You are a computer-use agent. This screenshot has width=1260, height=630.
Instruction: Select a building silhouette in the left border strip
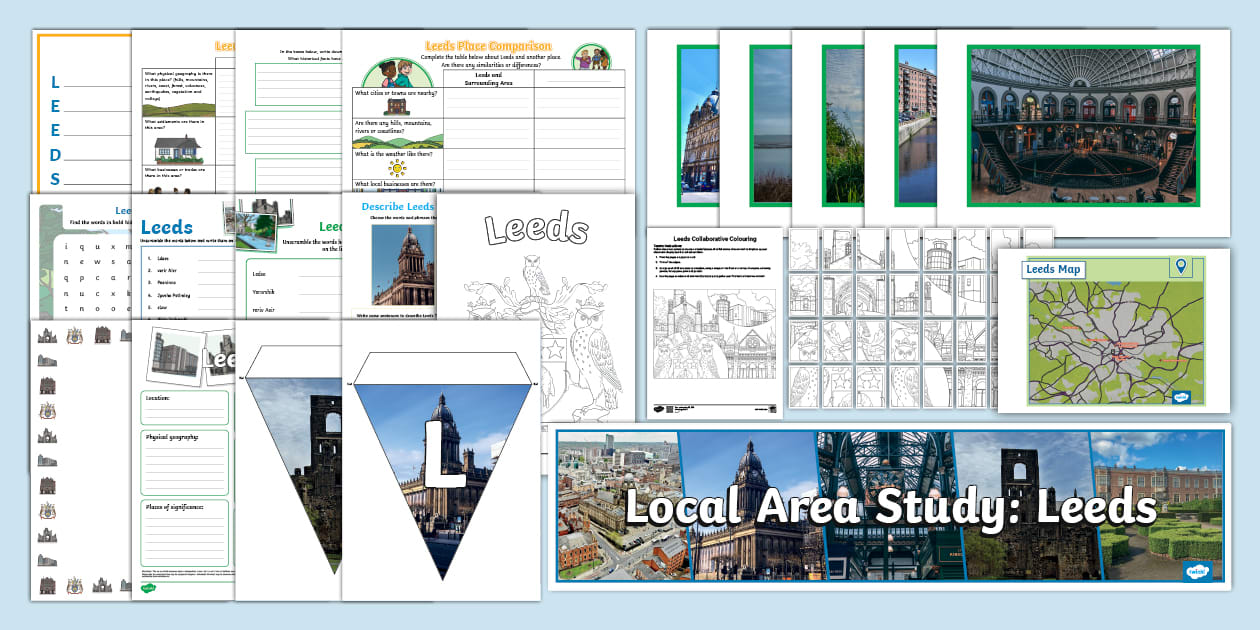(x=45, y=360)
